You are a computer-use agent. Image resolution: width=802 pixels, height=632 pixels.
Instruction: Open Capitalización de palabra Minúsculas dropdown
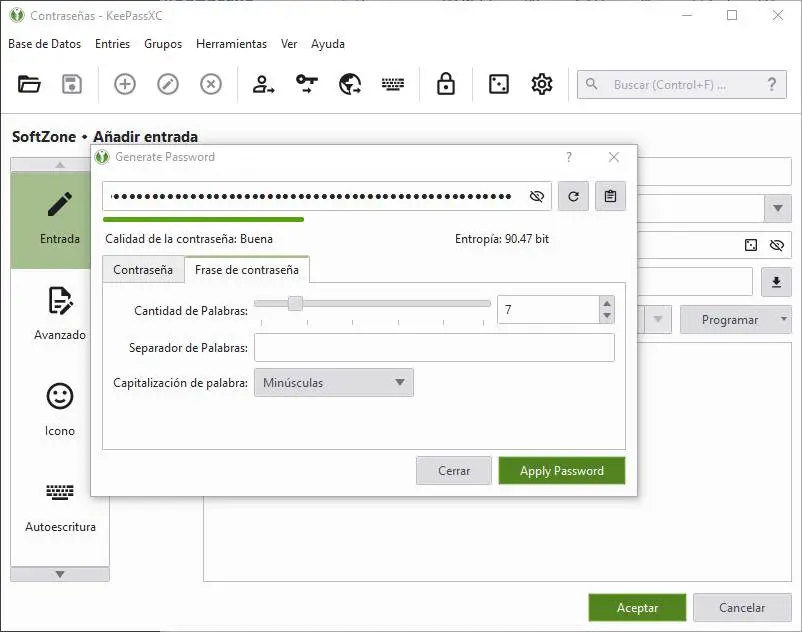pos(334,382)
